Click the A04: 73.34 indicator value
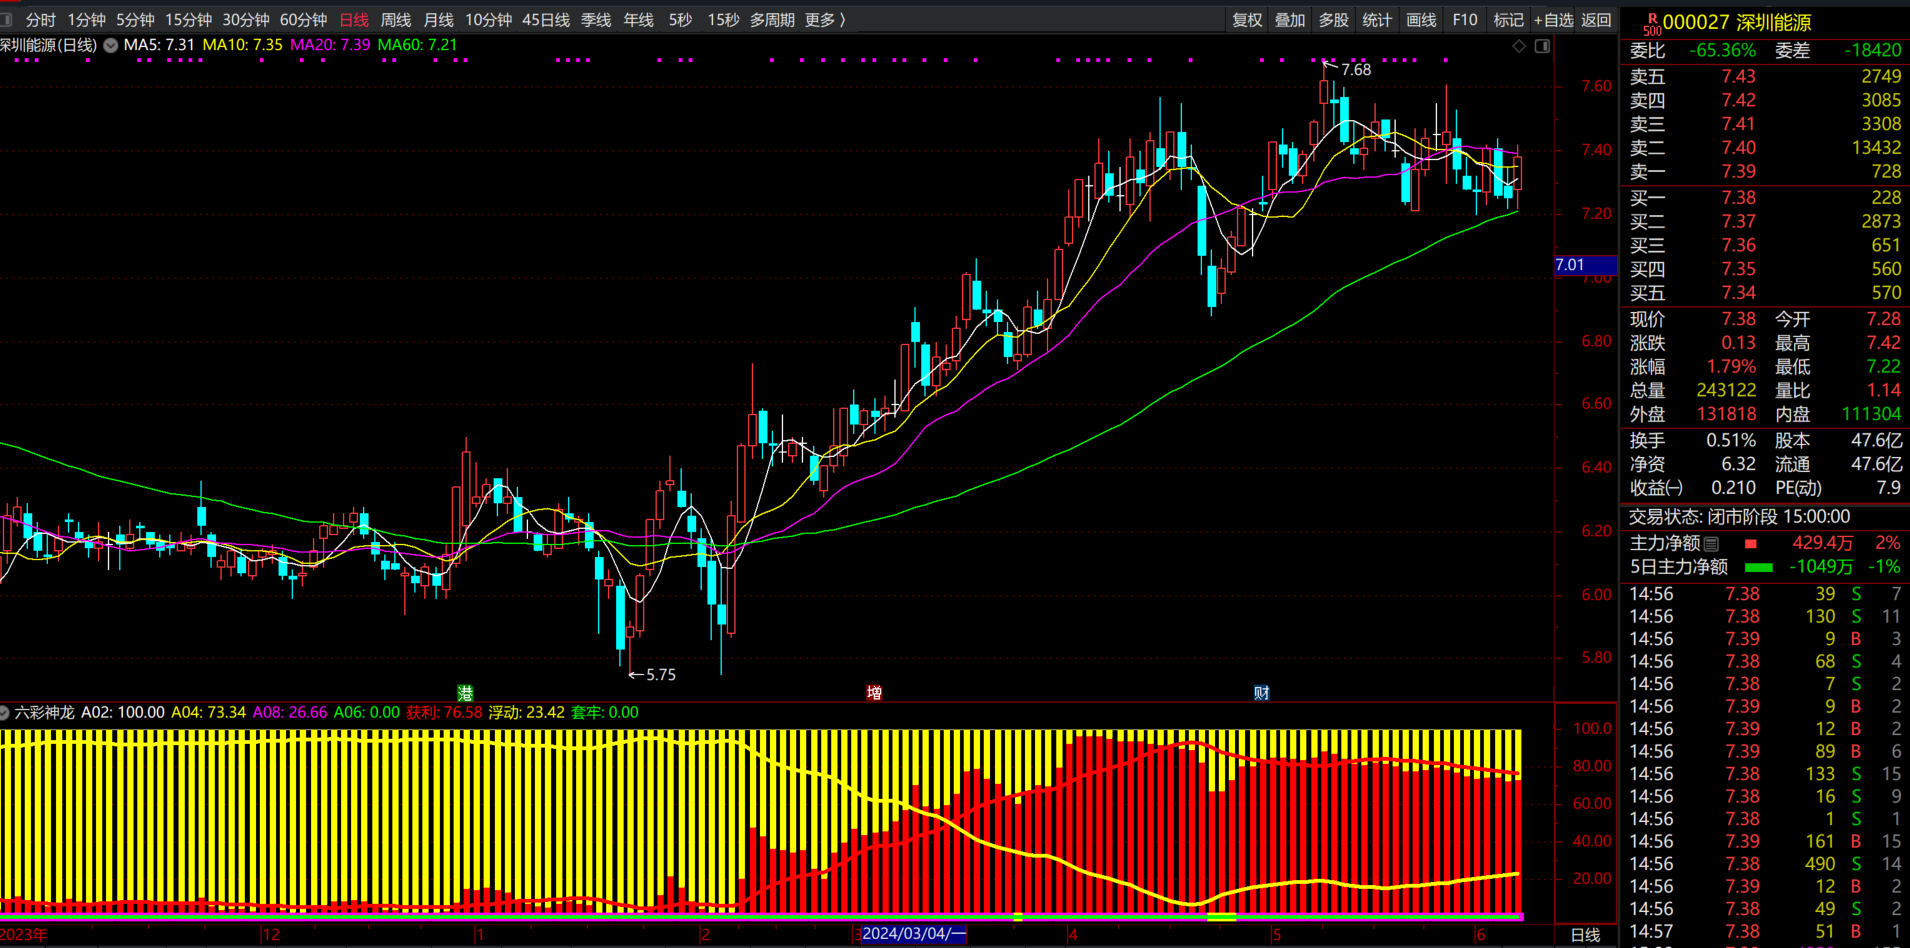 (x=208, y=713)
